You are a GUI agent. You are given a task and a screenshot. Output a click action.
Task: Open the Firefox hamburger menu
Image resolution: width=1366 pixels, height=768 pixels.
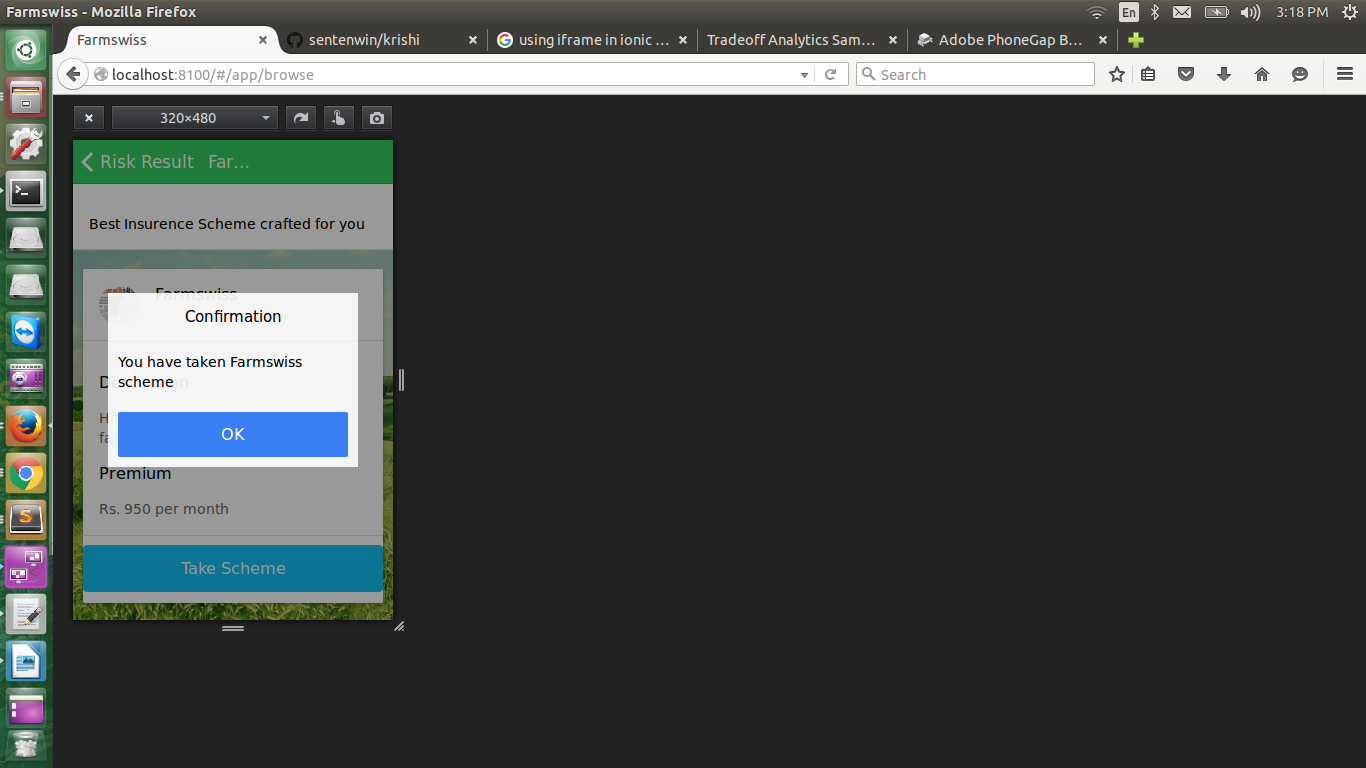pos(1345,74)
